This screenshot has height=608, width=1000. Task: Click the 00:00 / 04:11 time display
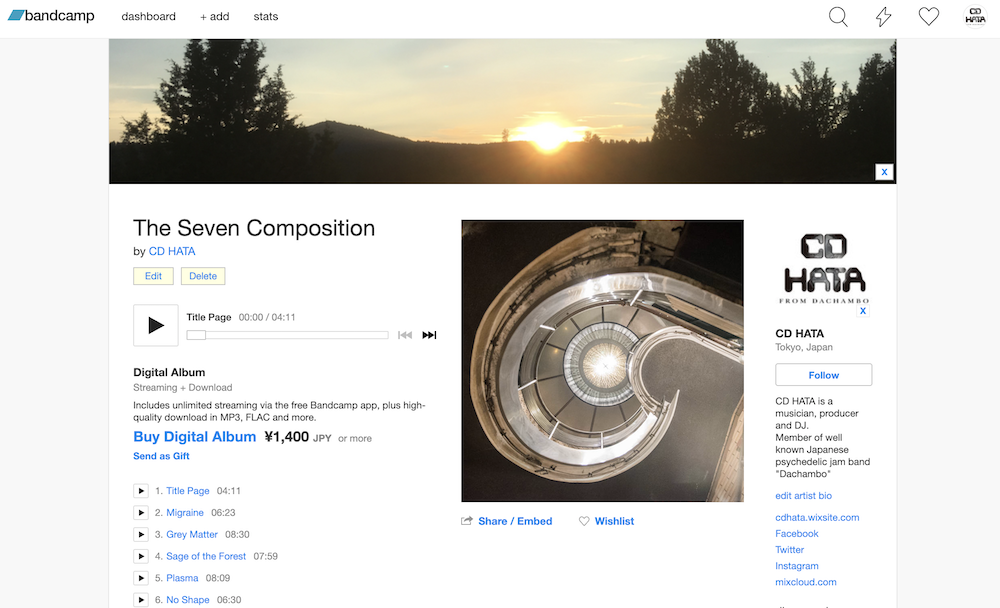267,317
